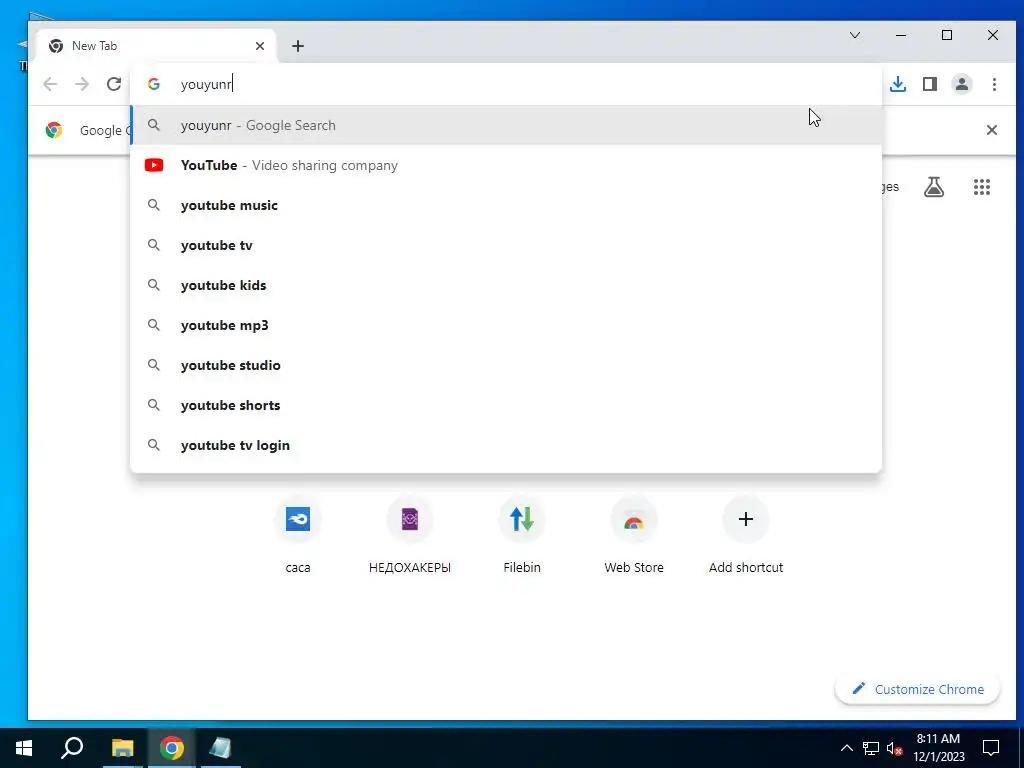This screenshot has height=768, width=1024.
Task: Choose the 'youtube tv' suggestion
Action: click(x=506, y=246)
